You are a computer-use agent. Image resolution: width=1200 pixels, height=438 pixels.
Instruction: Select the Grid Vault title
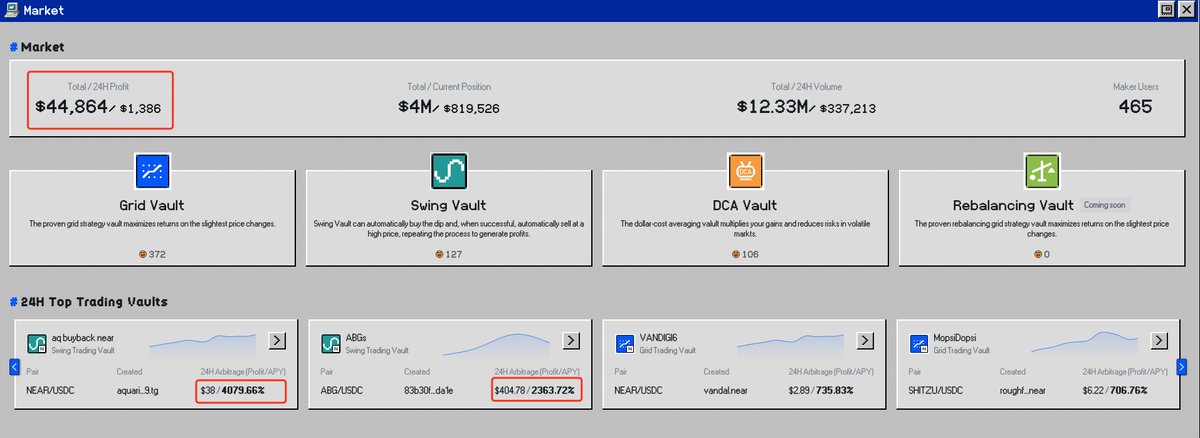coord(153,205)
